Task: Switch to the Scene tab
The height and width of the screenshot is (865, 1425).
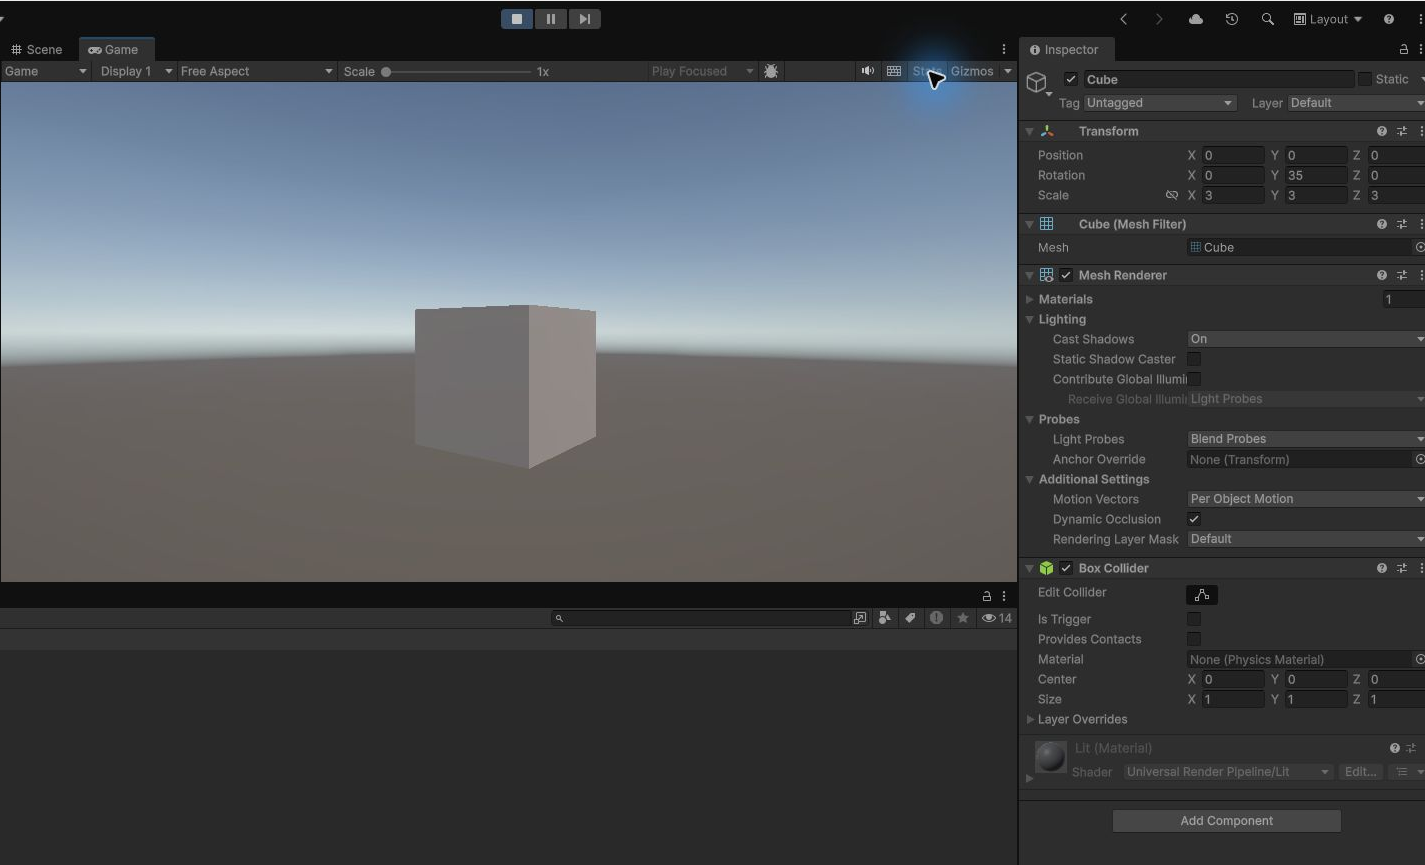Action: pyautogui.click(x=37, y=49)
